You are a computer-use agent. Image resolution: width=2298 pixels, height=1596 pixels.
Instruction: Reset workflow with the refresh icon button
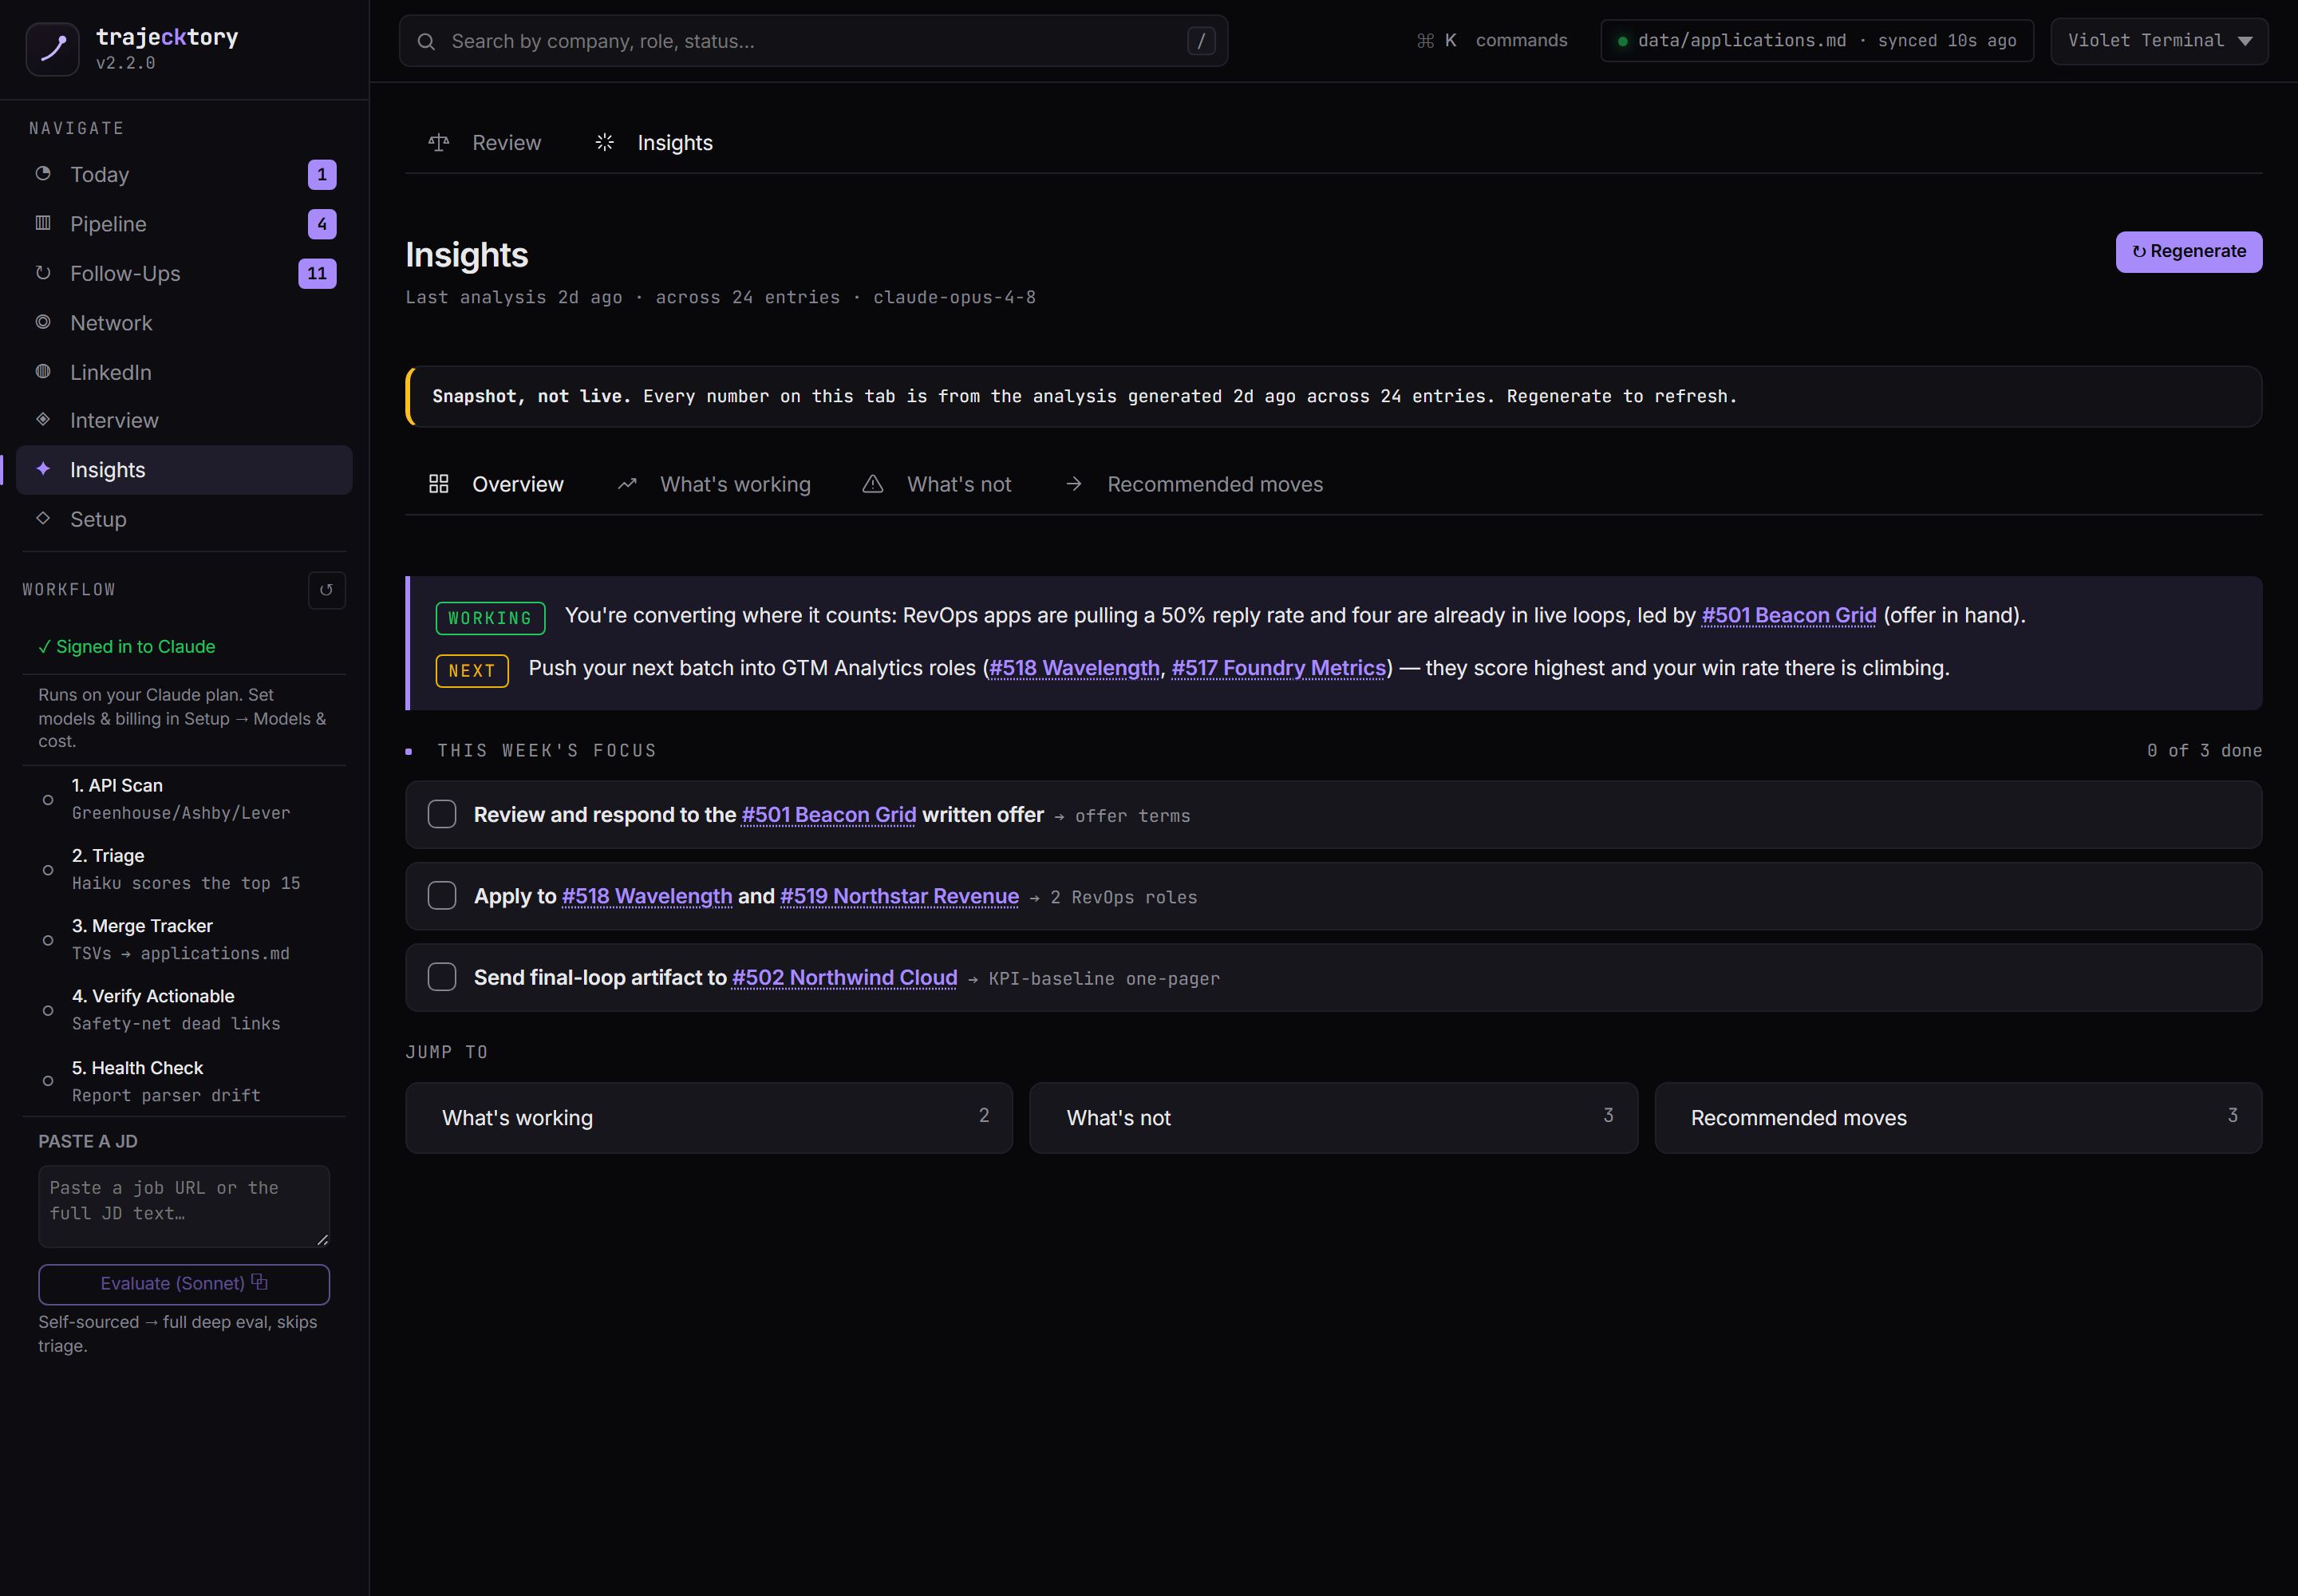coord(326,590)
